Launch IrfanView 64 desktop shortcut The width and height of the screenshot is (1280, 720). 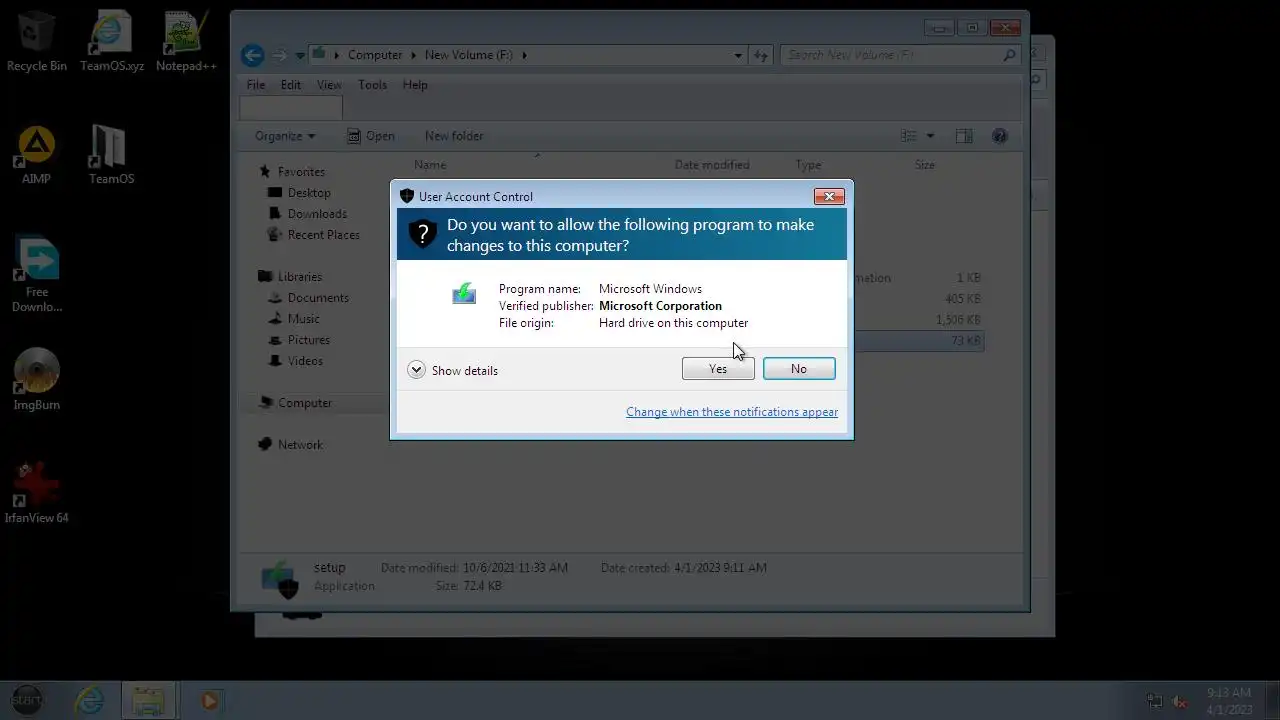tap(37, 492)
